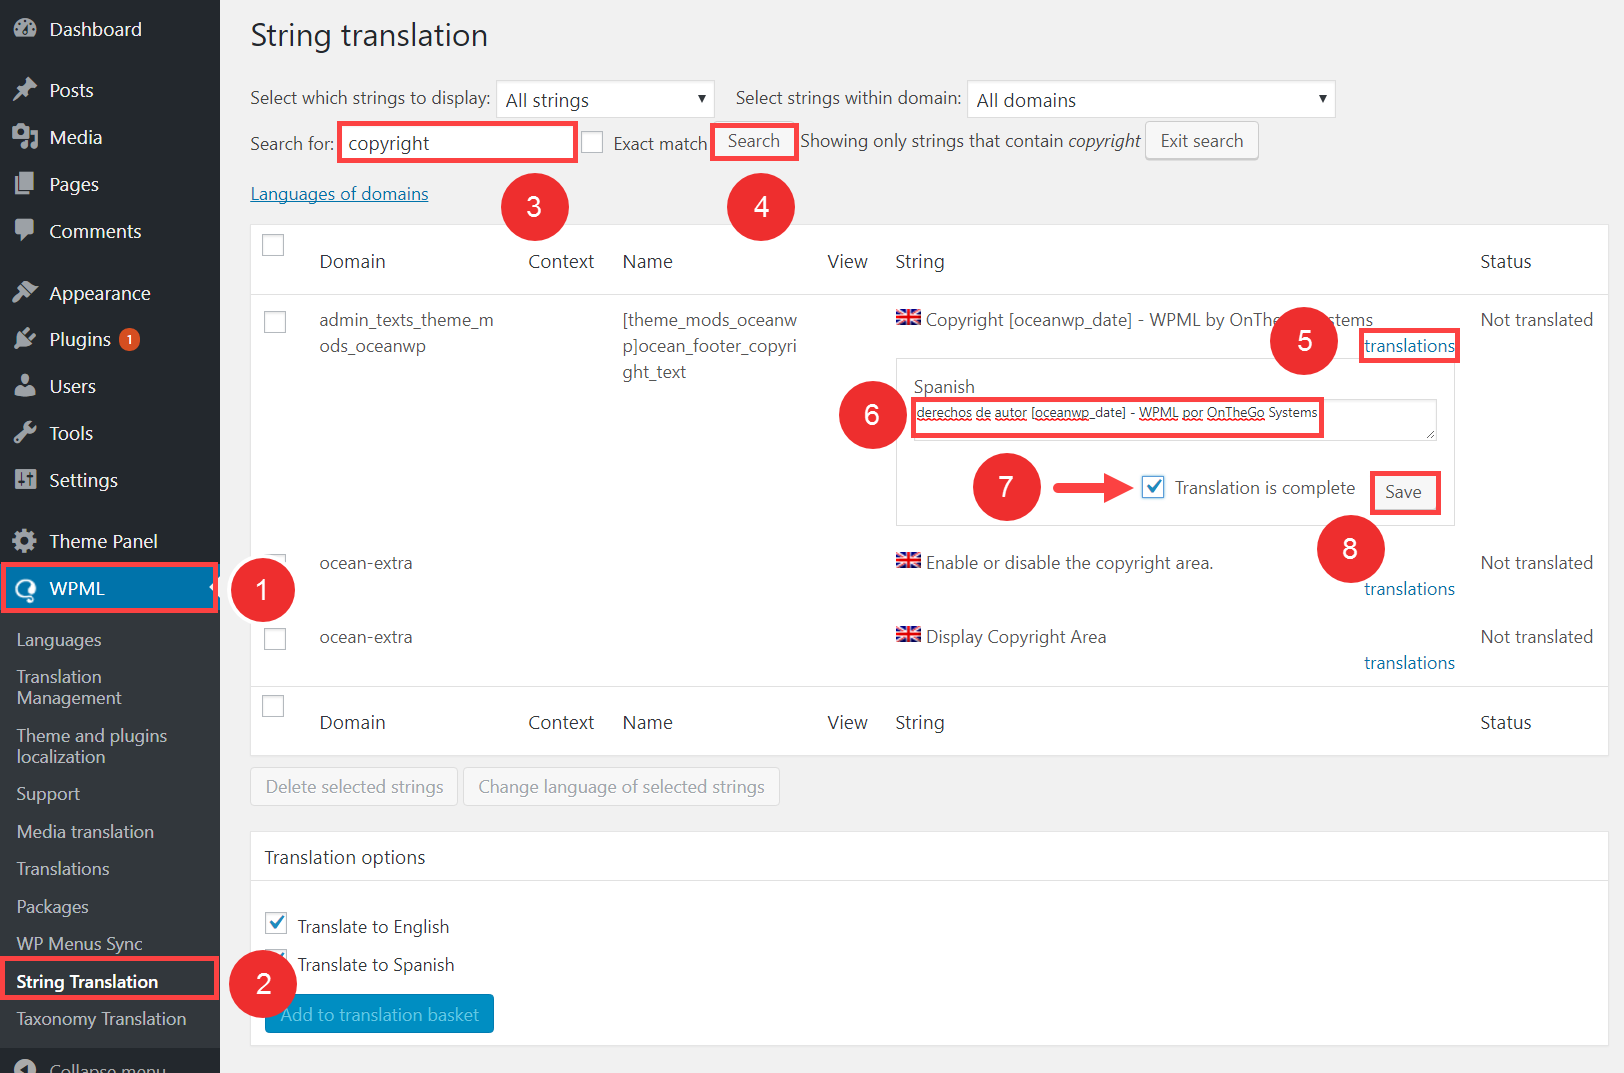
Task: Click the top Domain column header
Action: pos(352,261)
